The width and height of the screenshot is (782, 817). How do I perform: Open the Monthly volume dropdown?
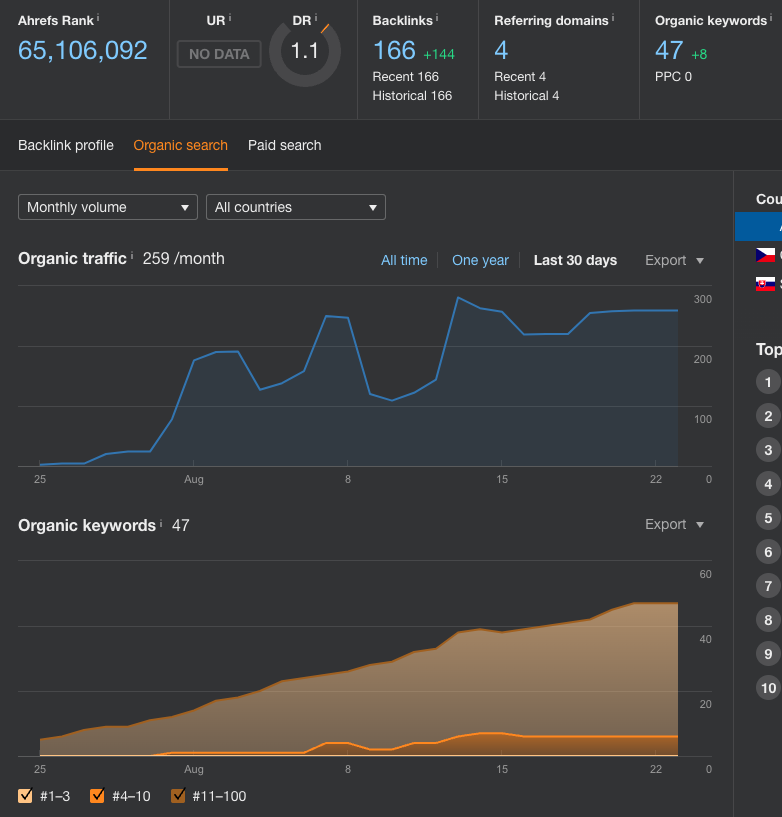click(x=108, y=207)
